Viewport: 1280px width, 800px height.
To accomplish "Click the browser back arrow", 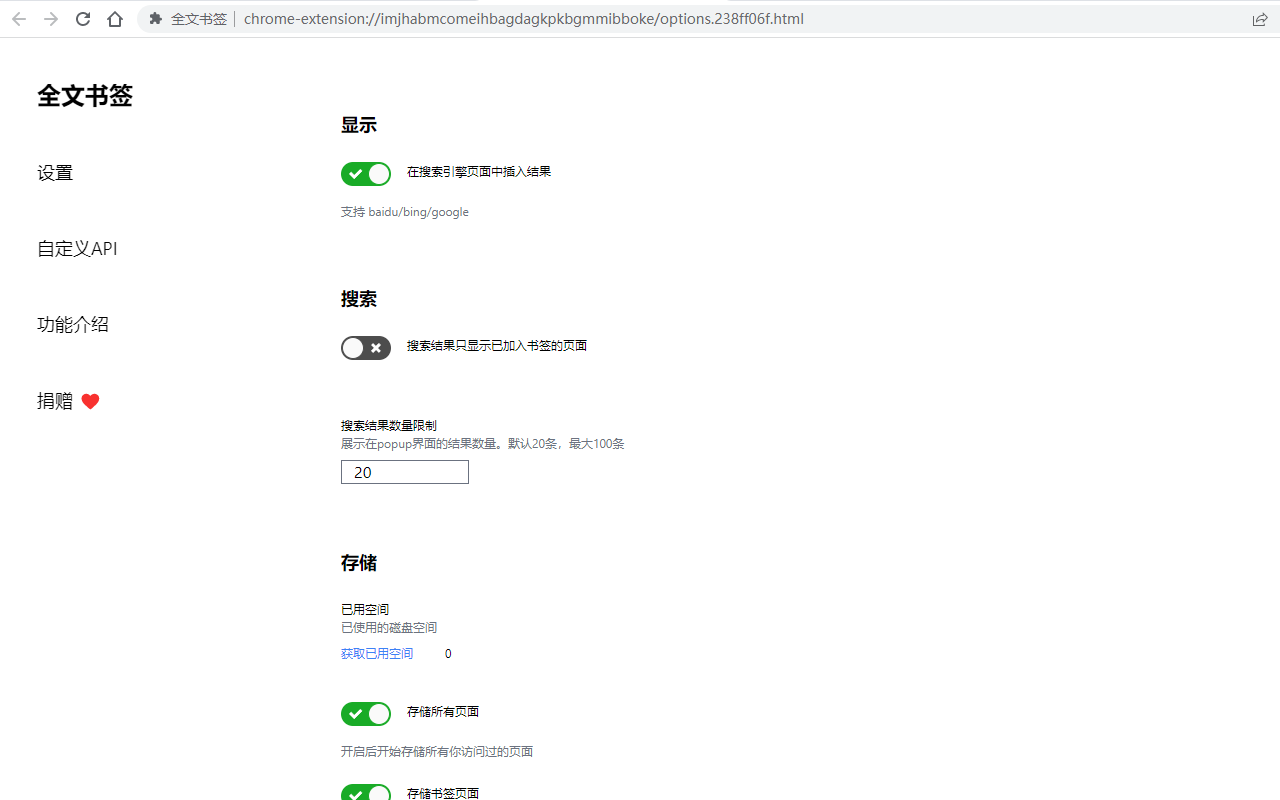I will (19, 19).
